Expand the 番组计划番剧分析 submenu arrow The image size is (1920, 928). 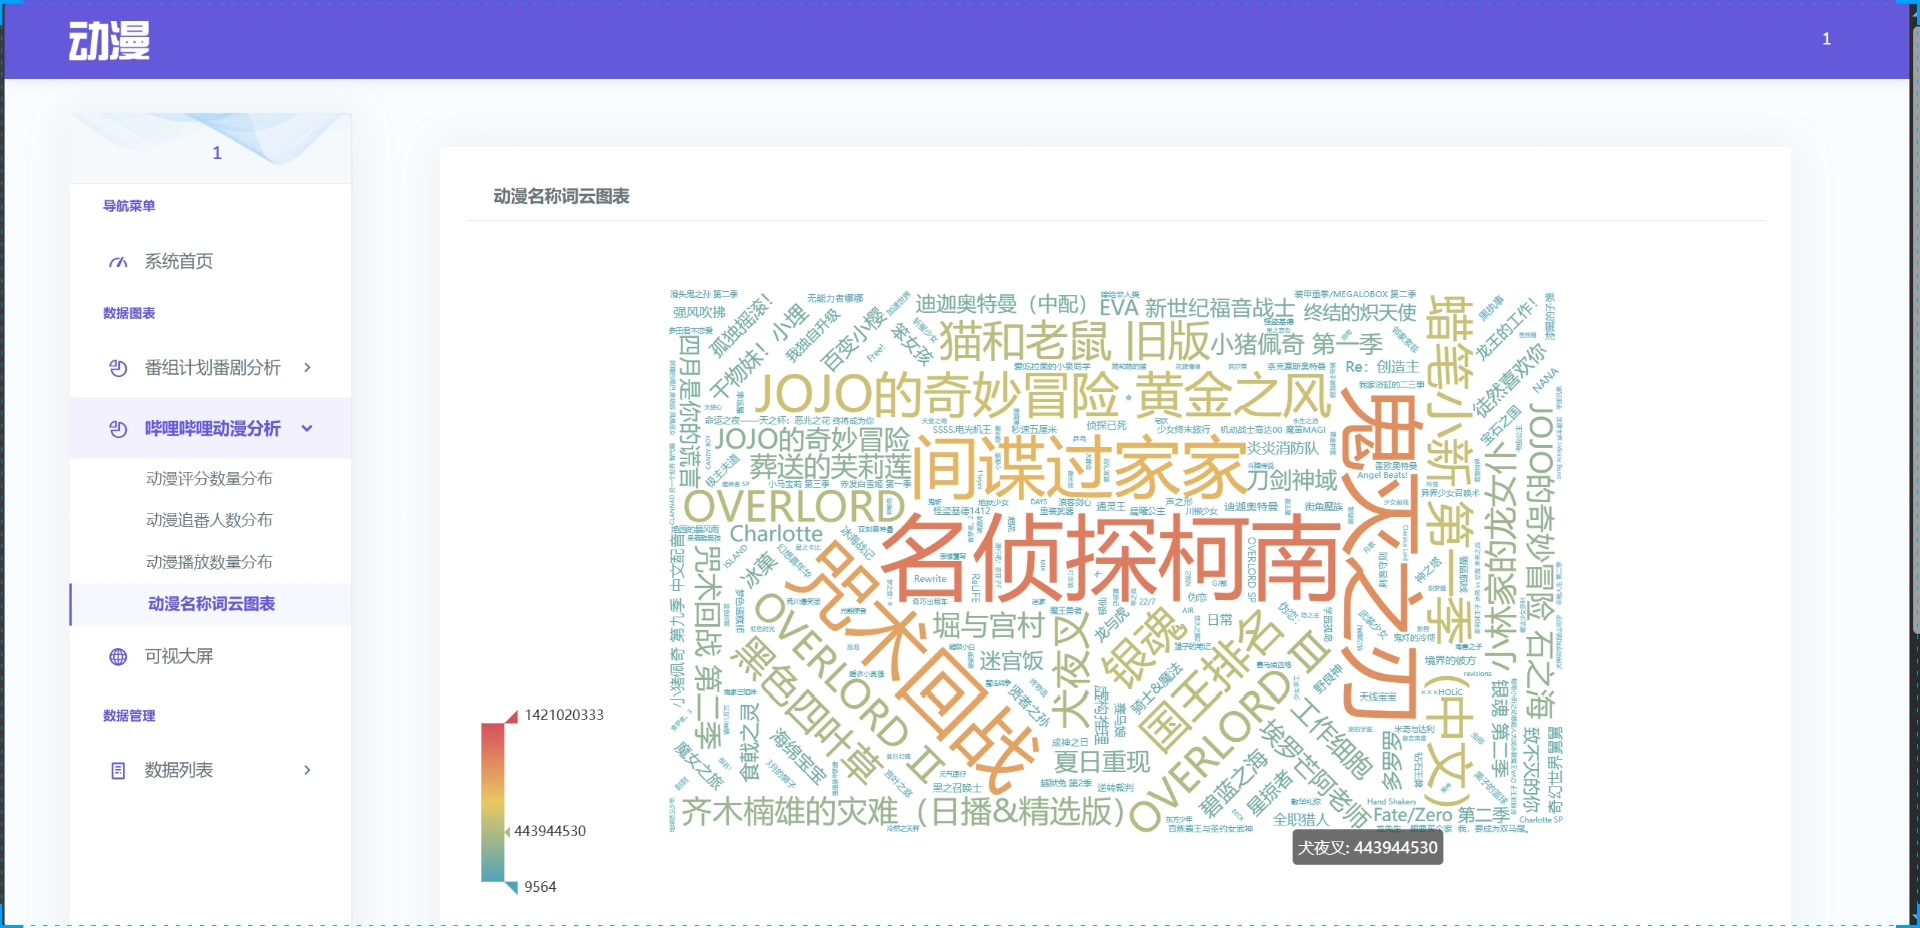click(307, 368)
